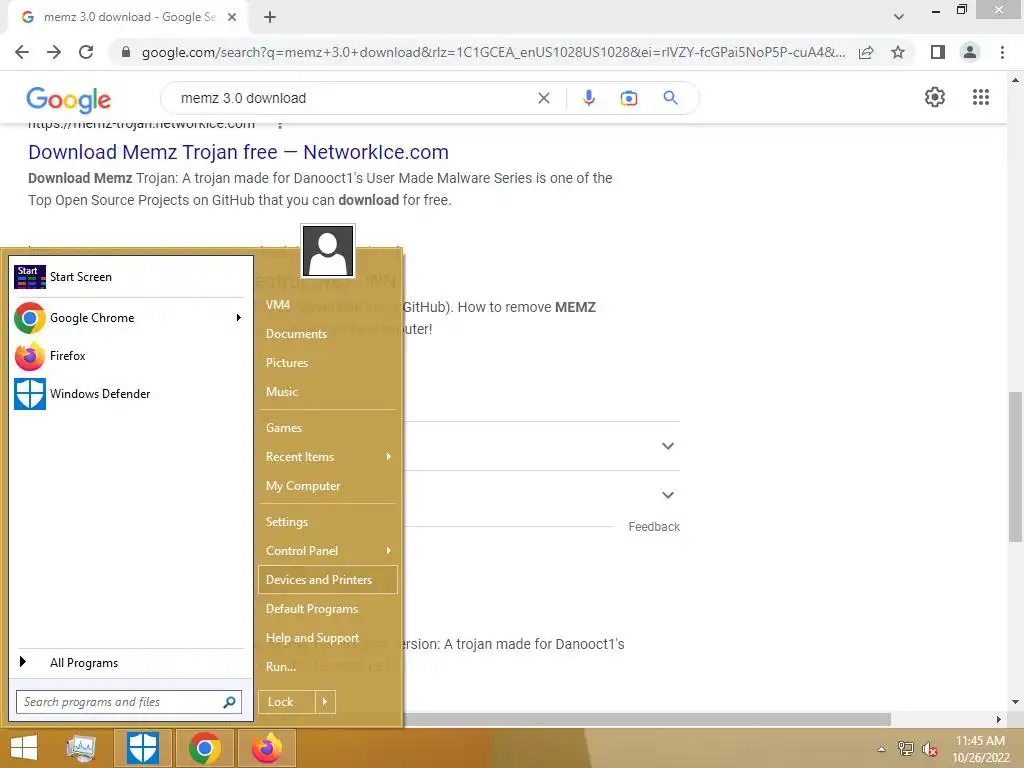
Task: Click the Lock button
Action: (x=287, y=702)
